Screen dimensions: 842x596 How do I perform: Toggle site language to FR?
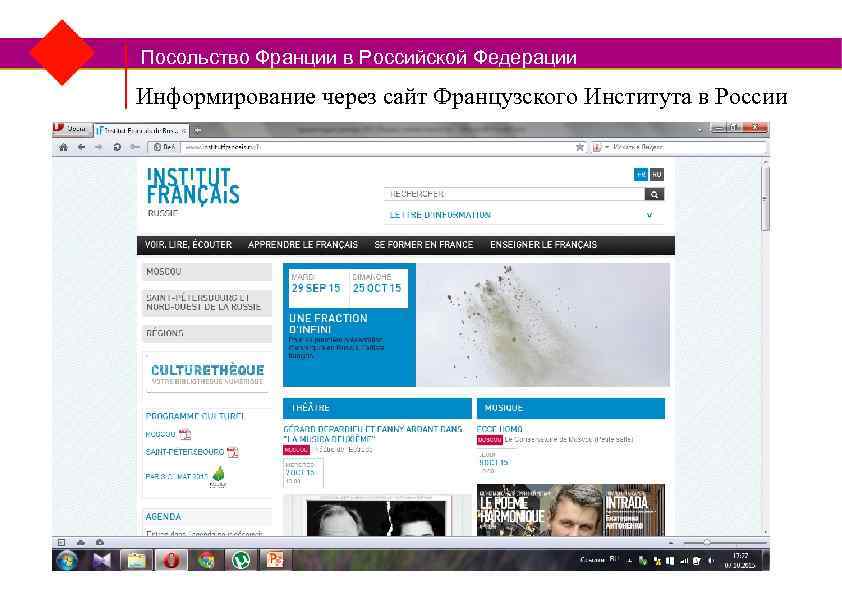click(x=638, y=176)
